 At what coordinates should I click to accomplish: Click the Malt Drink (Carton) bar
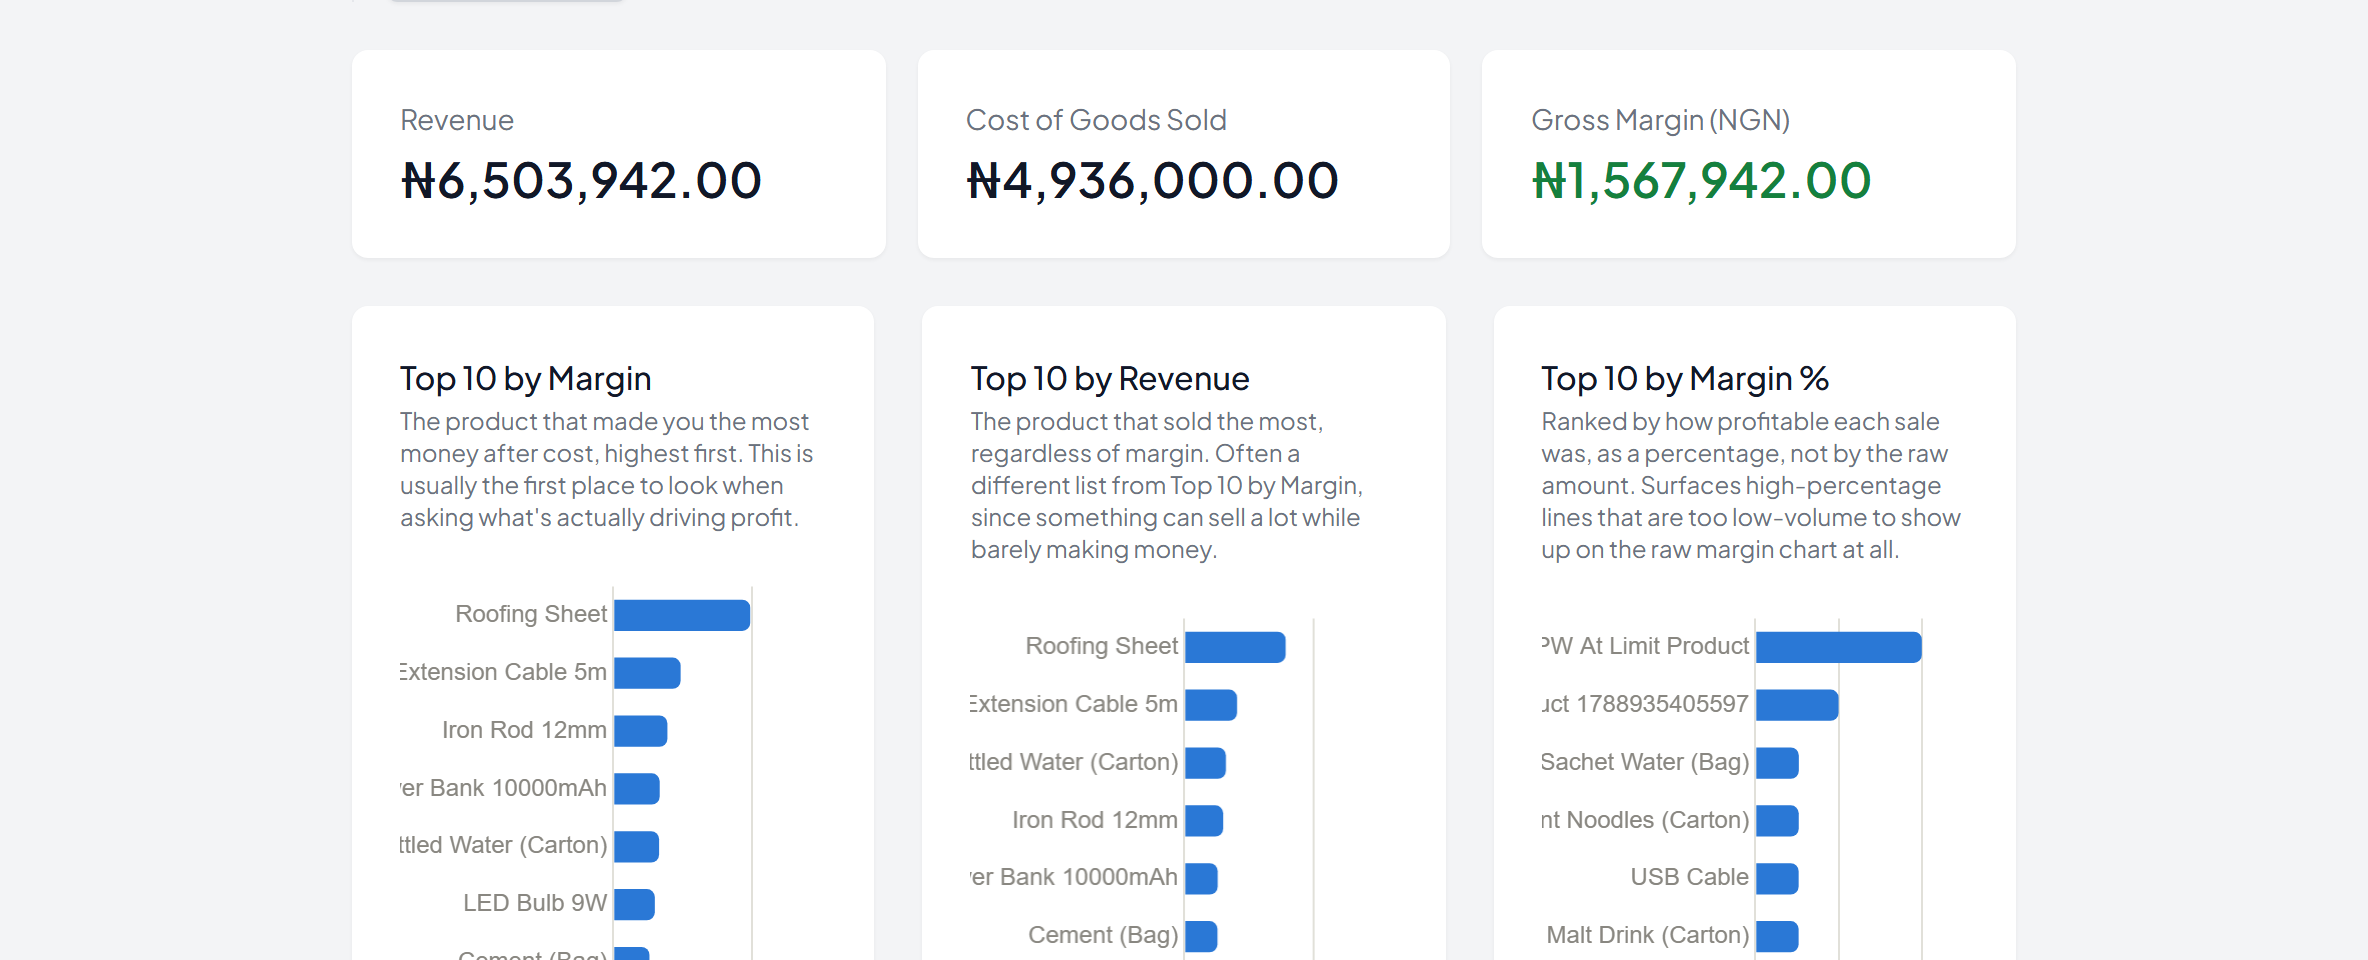[x=1777, y=936]
